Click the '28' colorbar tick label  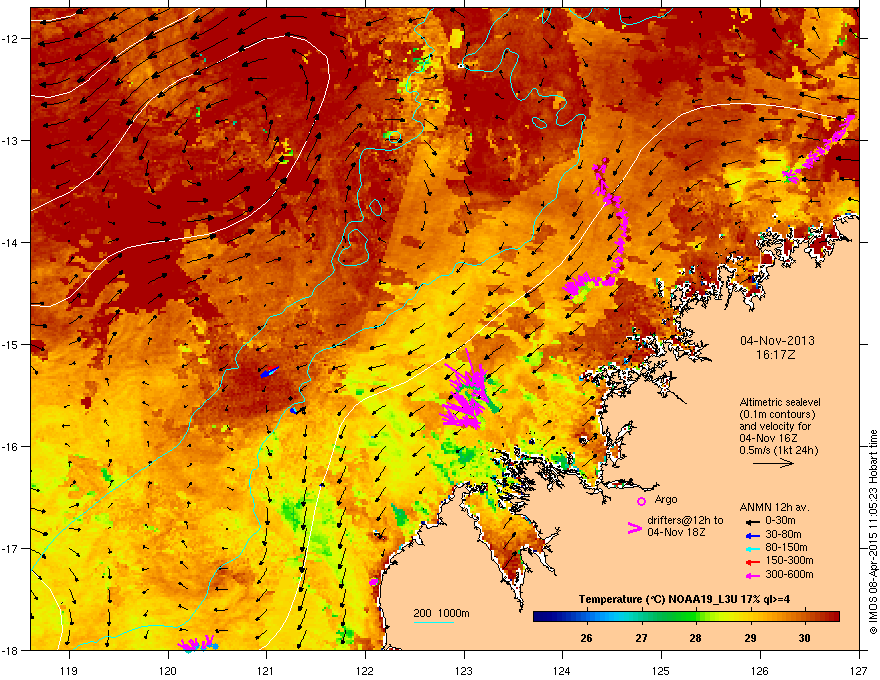[696, 638]
